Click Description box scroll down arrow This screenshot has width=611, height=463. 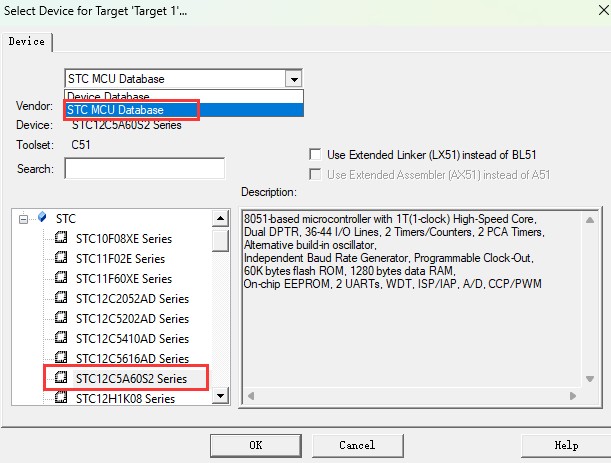[590, 379]
